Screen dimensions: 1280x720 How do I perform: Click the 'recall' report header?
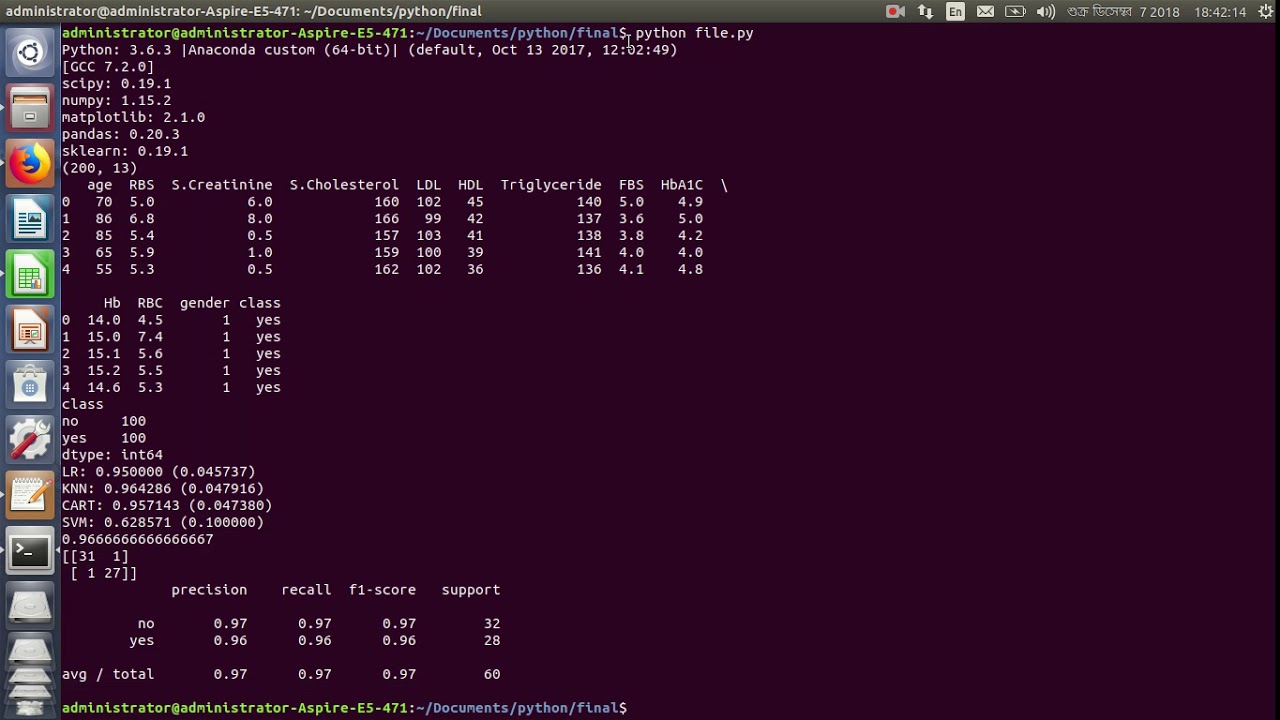click(x=306, y=590)
